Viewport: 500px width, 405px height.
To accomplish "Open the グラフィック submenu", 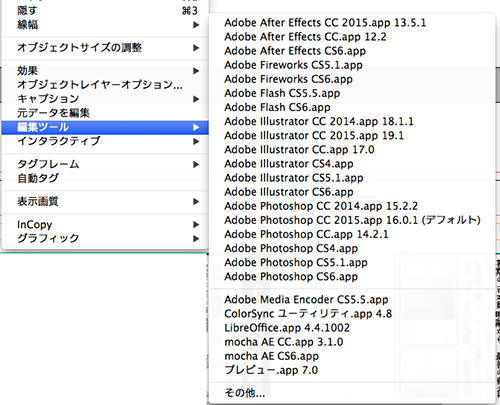I will coord(105,238).
